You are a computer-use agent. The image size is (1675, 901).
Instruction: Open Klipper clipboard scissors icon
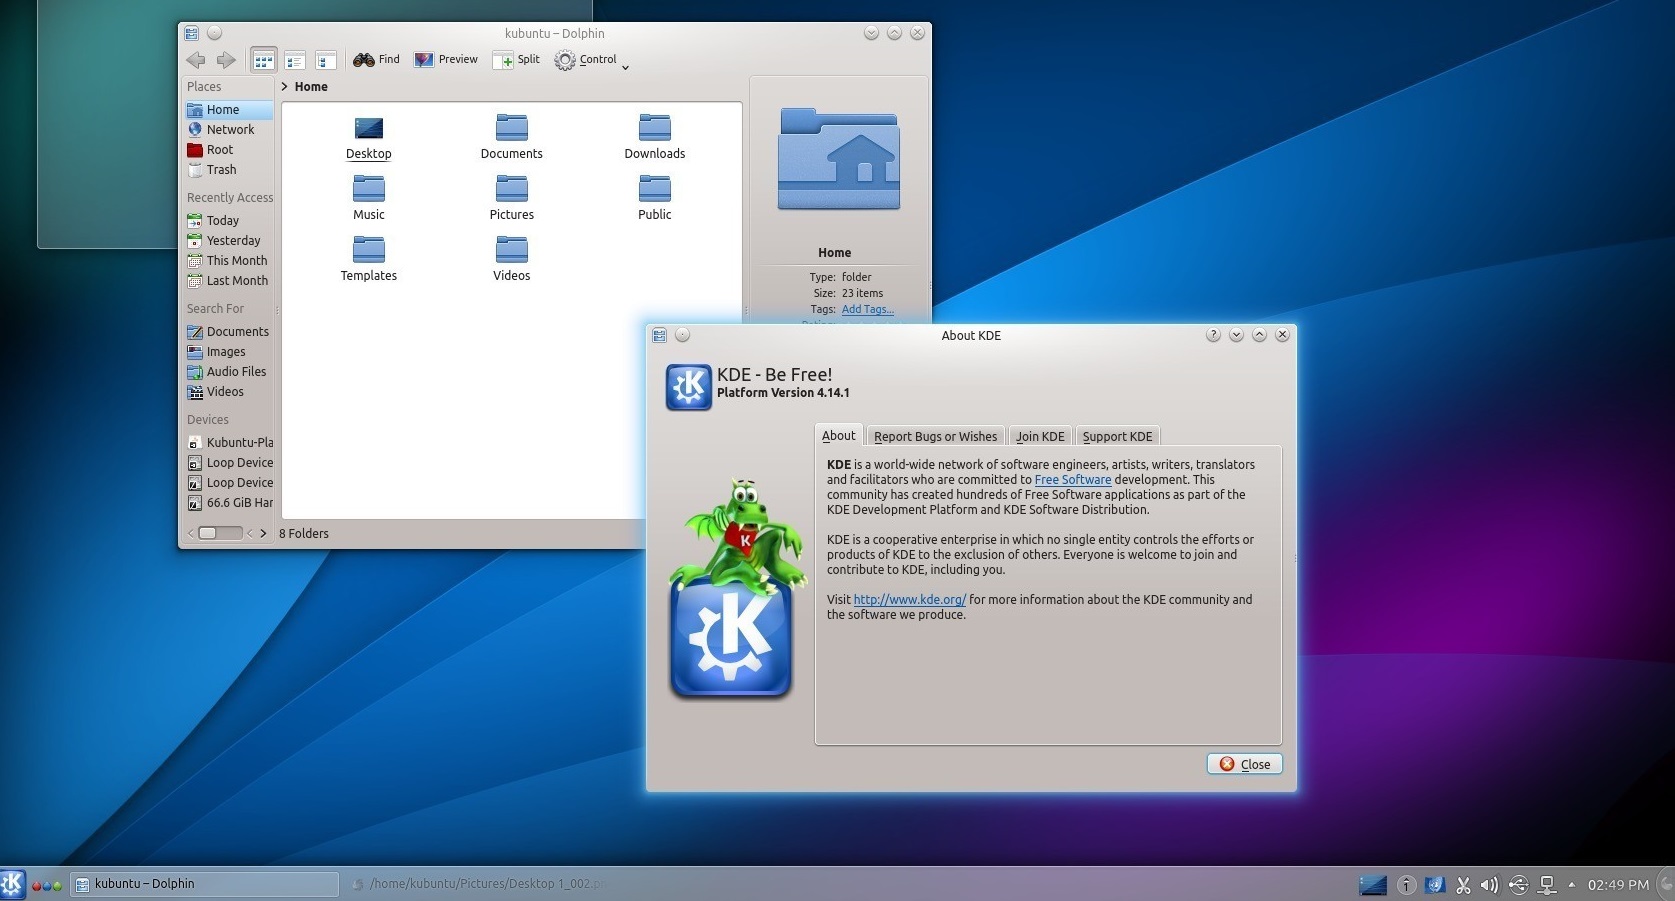[1463, 884]
